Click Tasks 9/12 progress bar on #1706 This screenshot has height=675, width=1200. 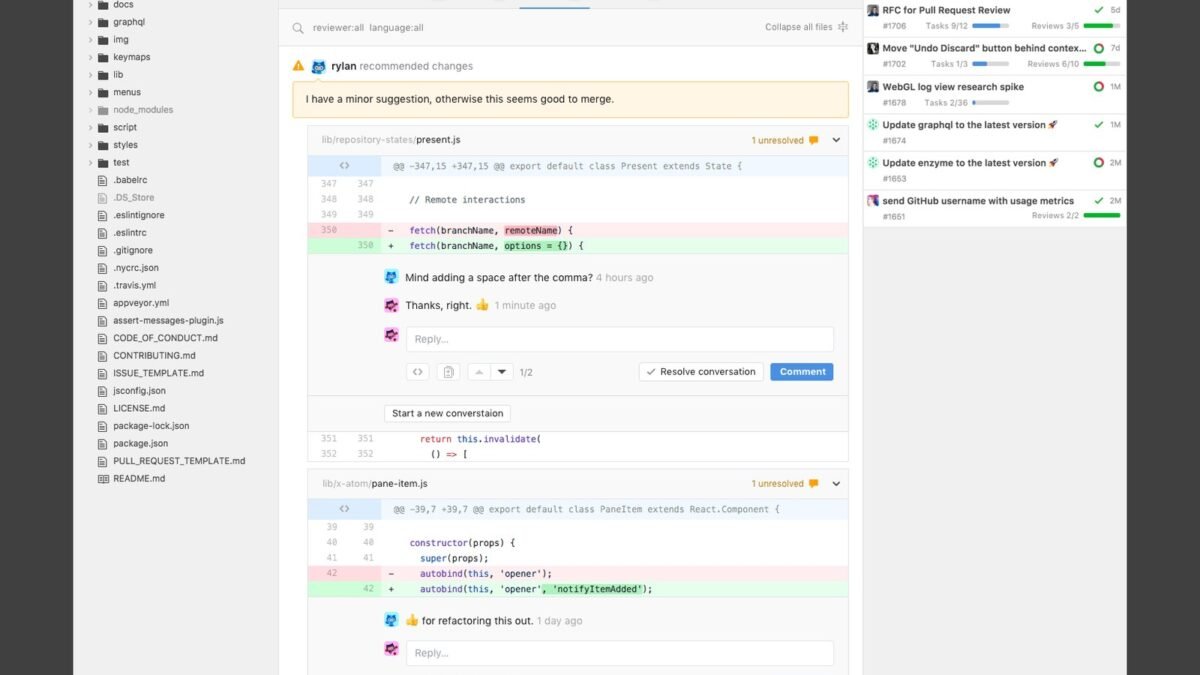[x=990, y=26]
